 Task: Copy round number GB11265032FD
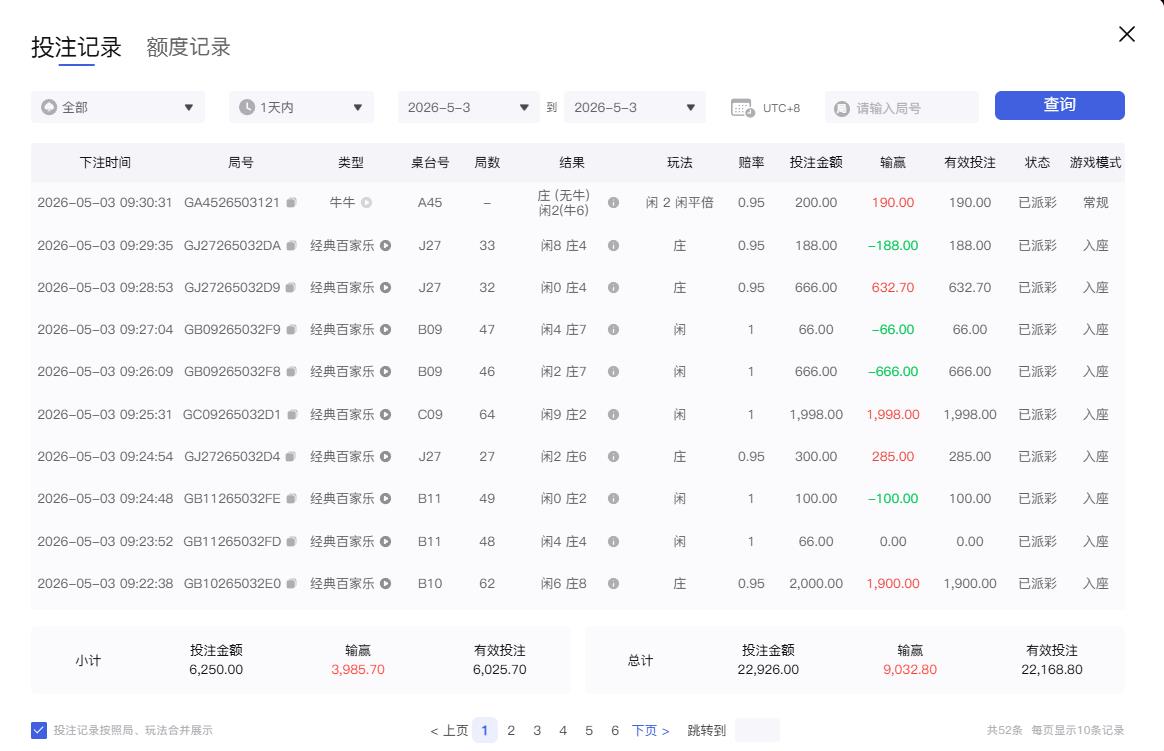coord(292,542)
